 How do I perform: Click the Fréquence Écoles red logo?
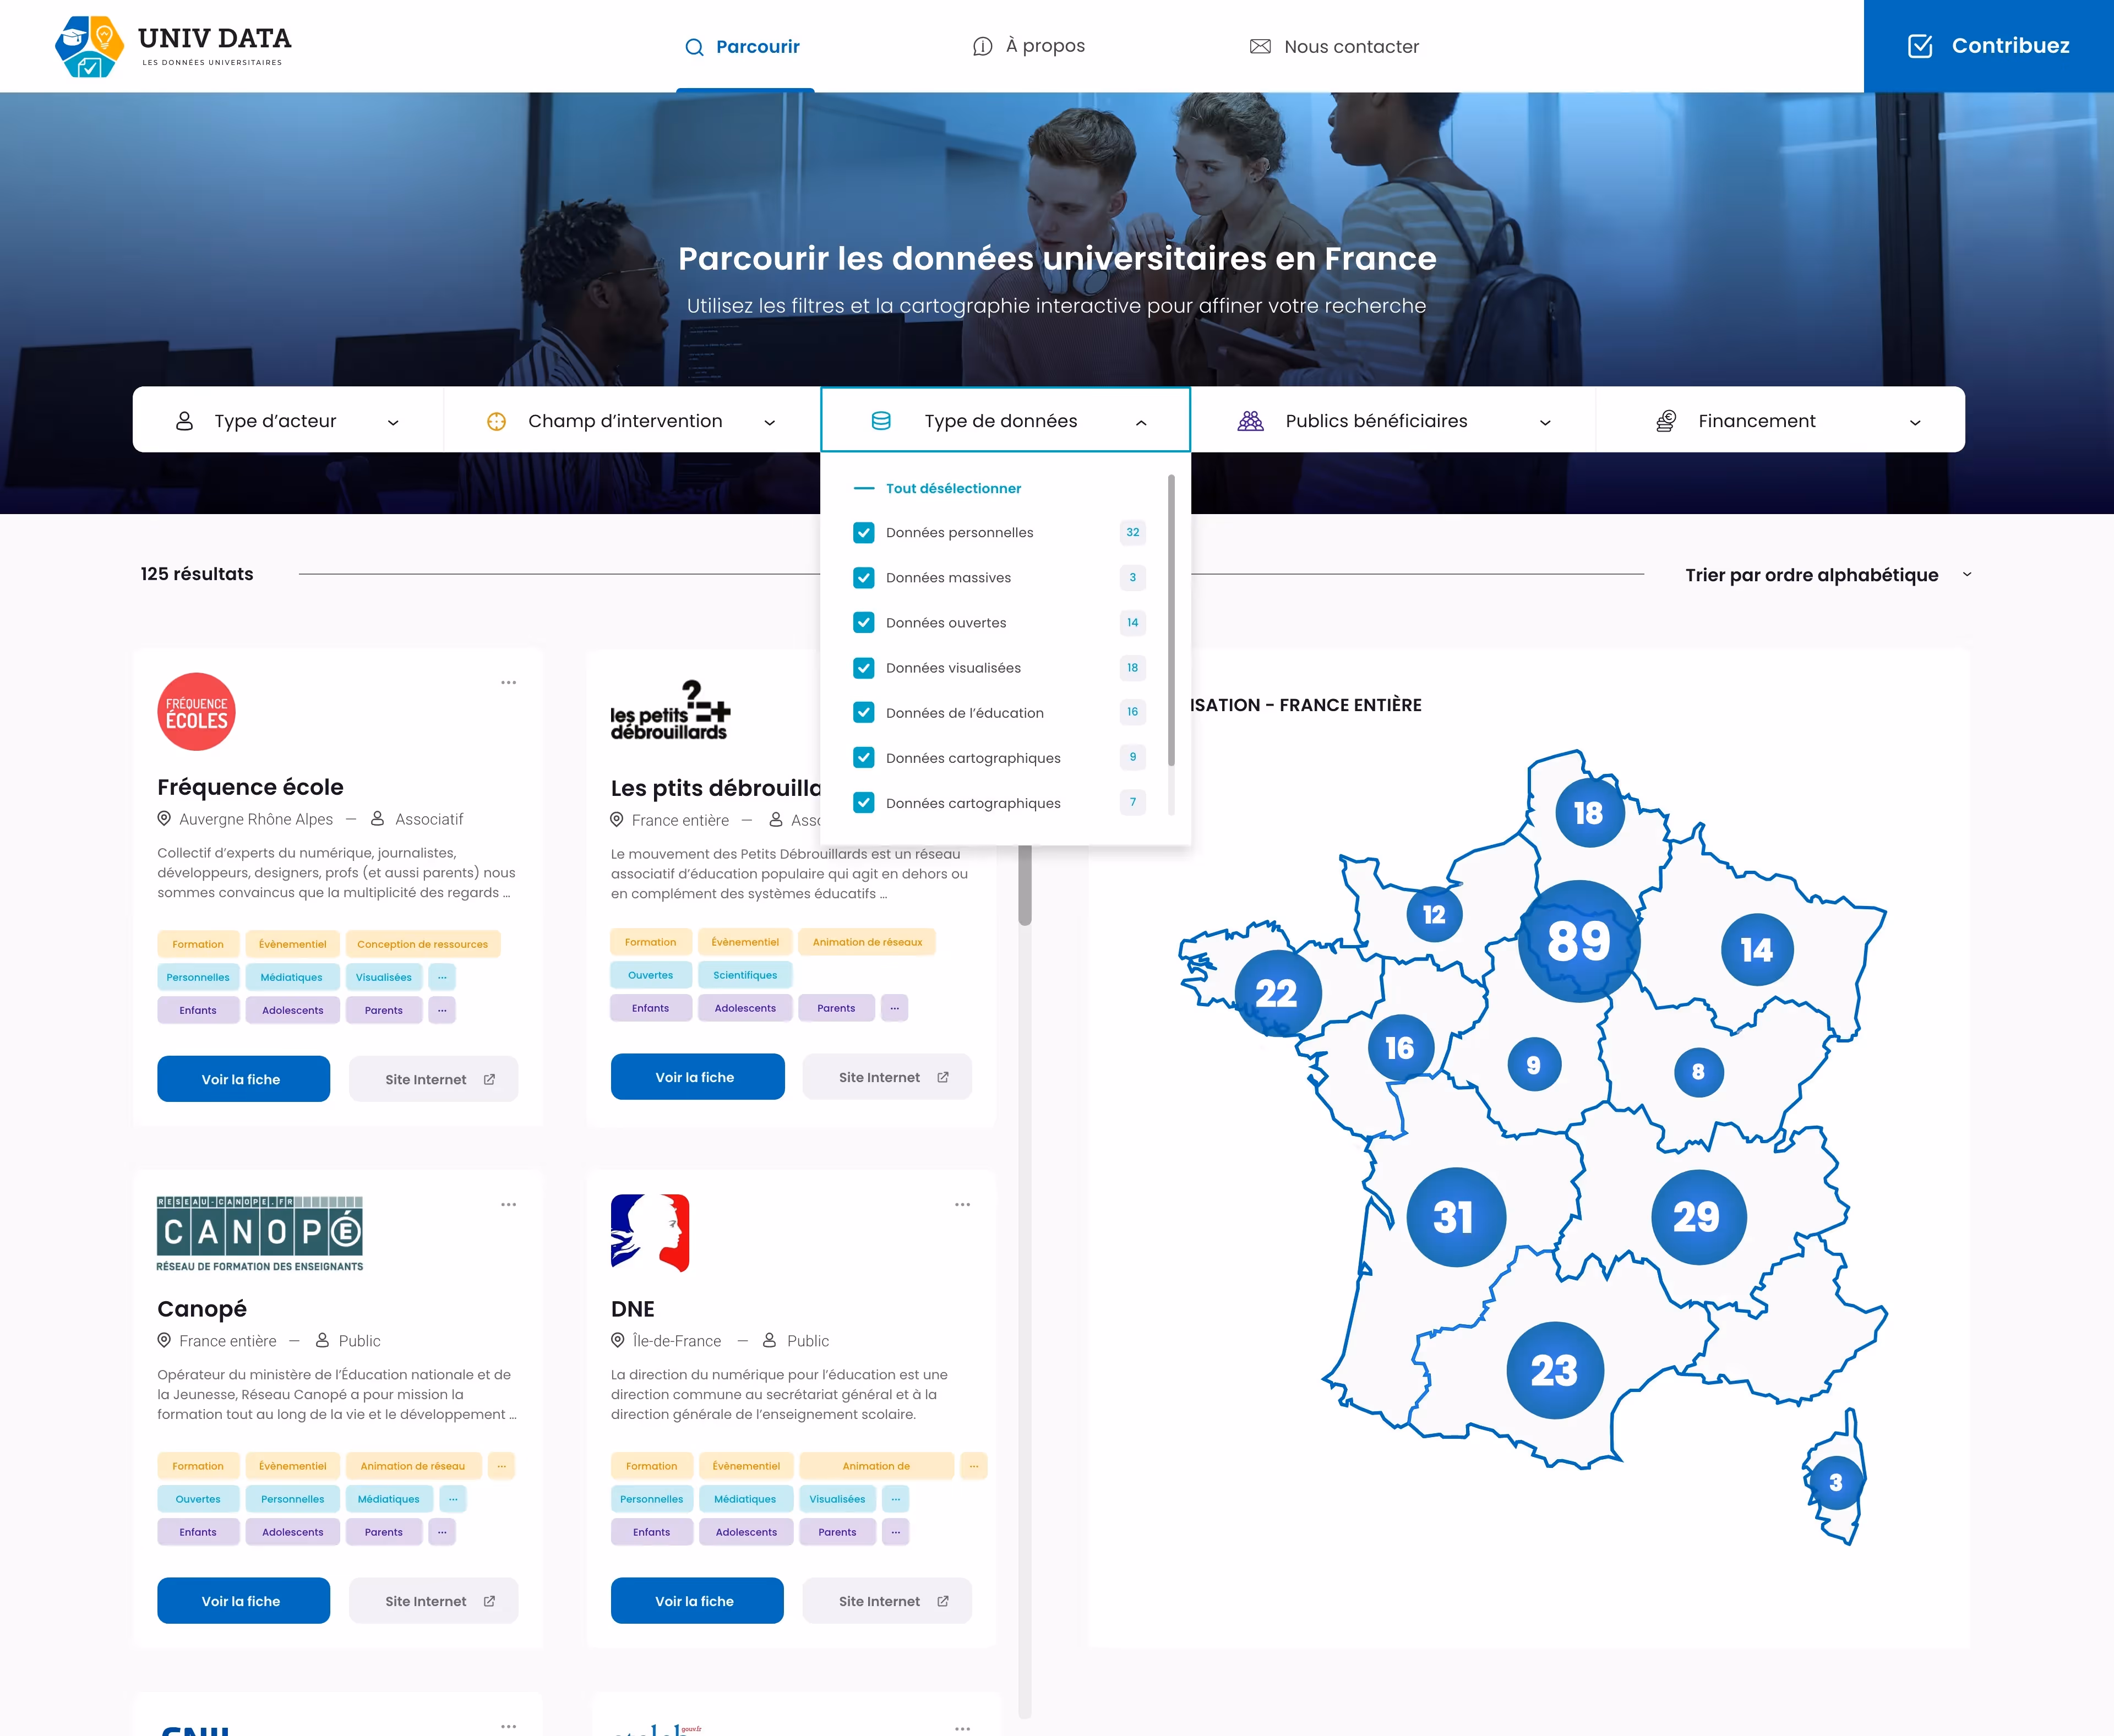(x=197, y=712)
